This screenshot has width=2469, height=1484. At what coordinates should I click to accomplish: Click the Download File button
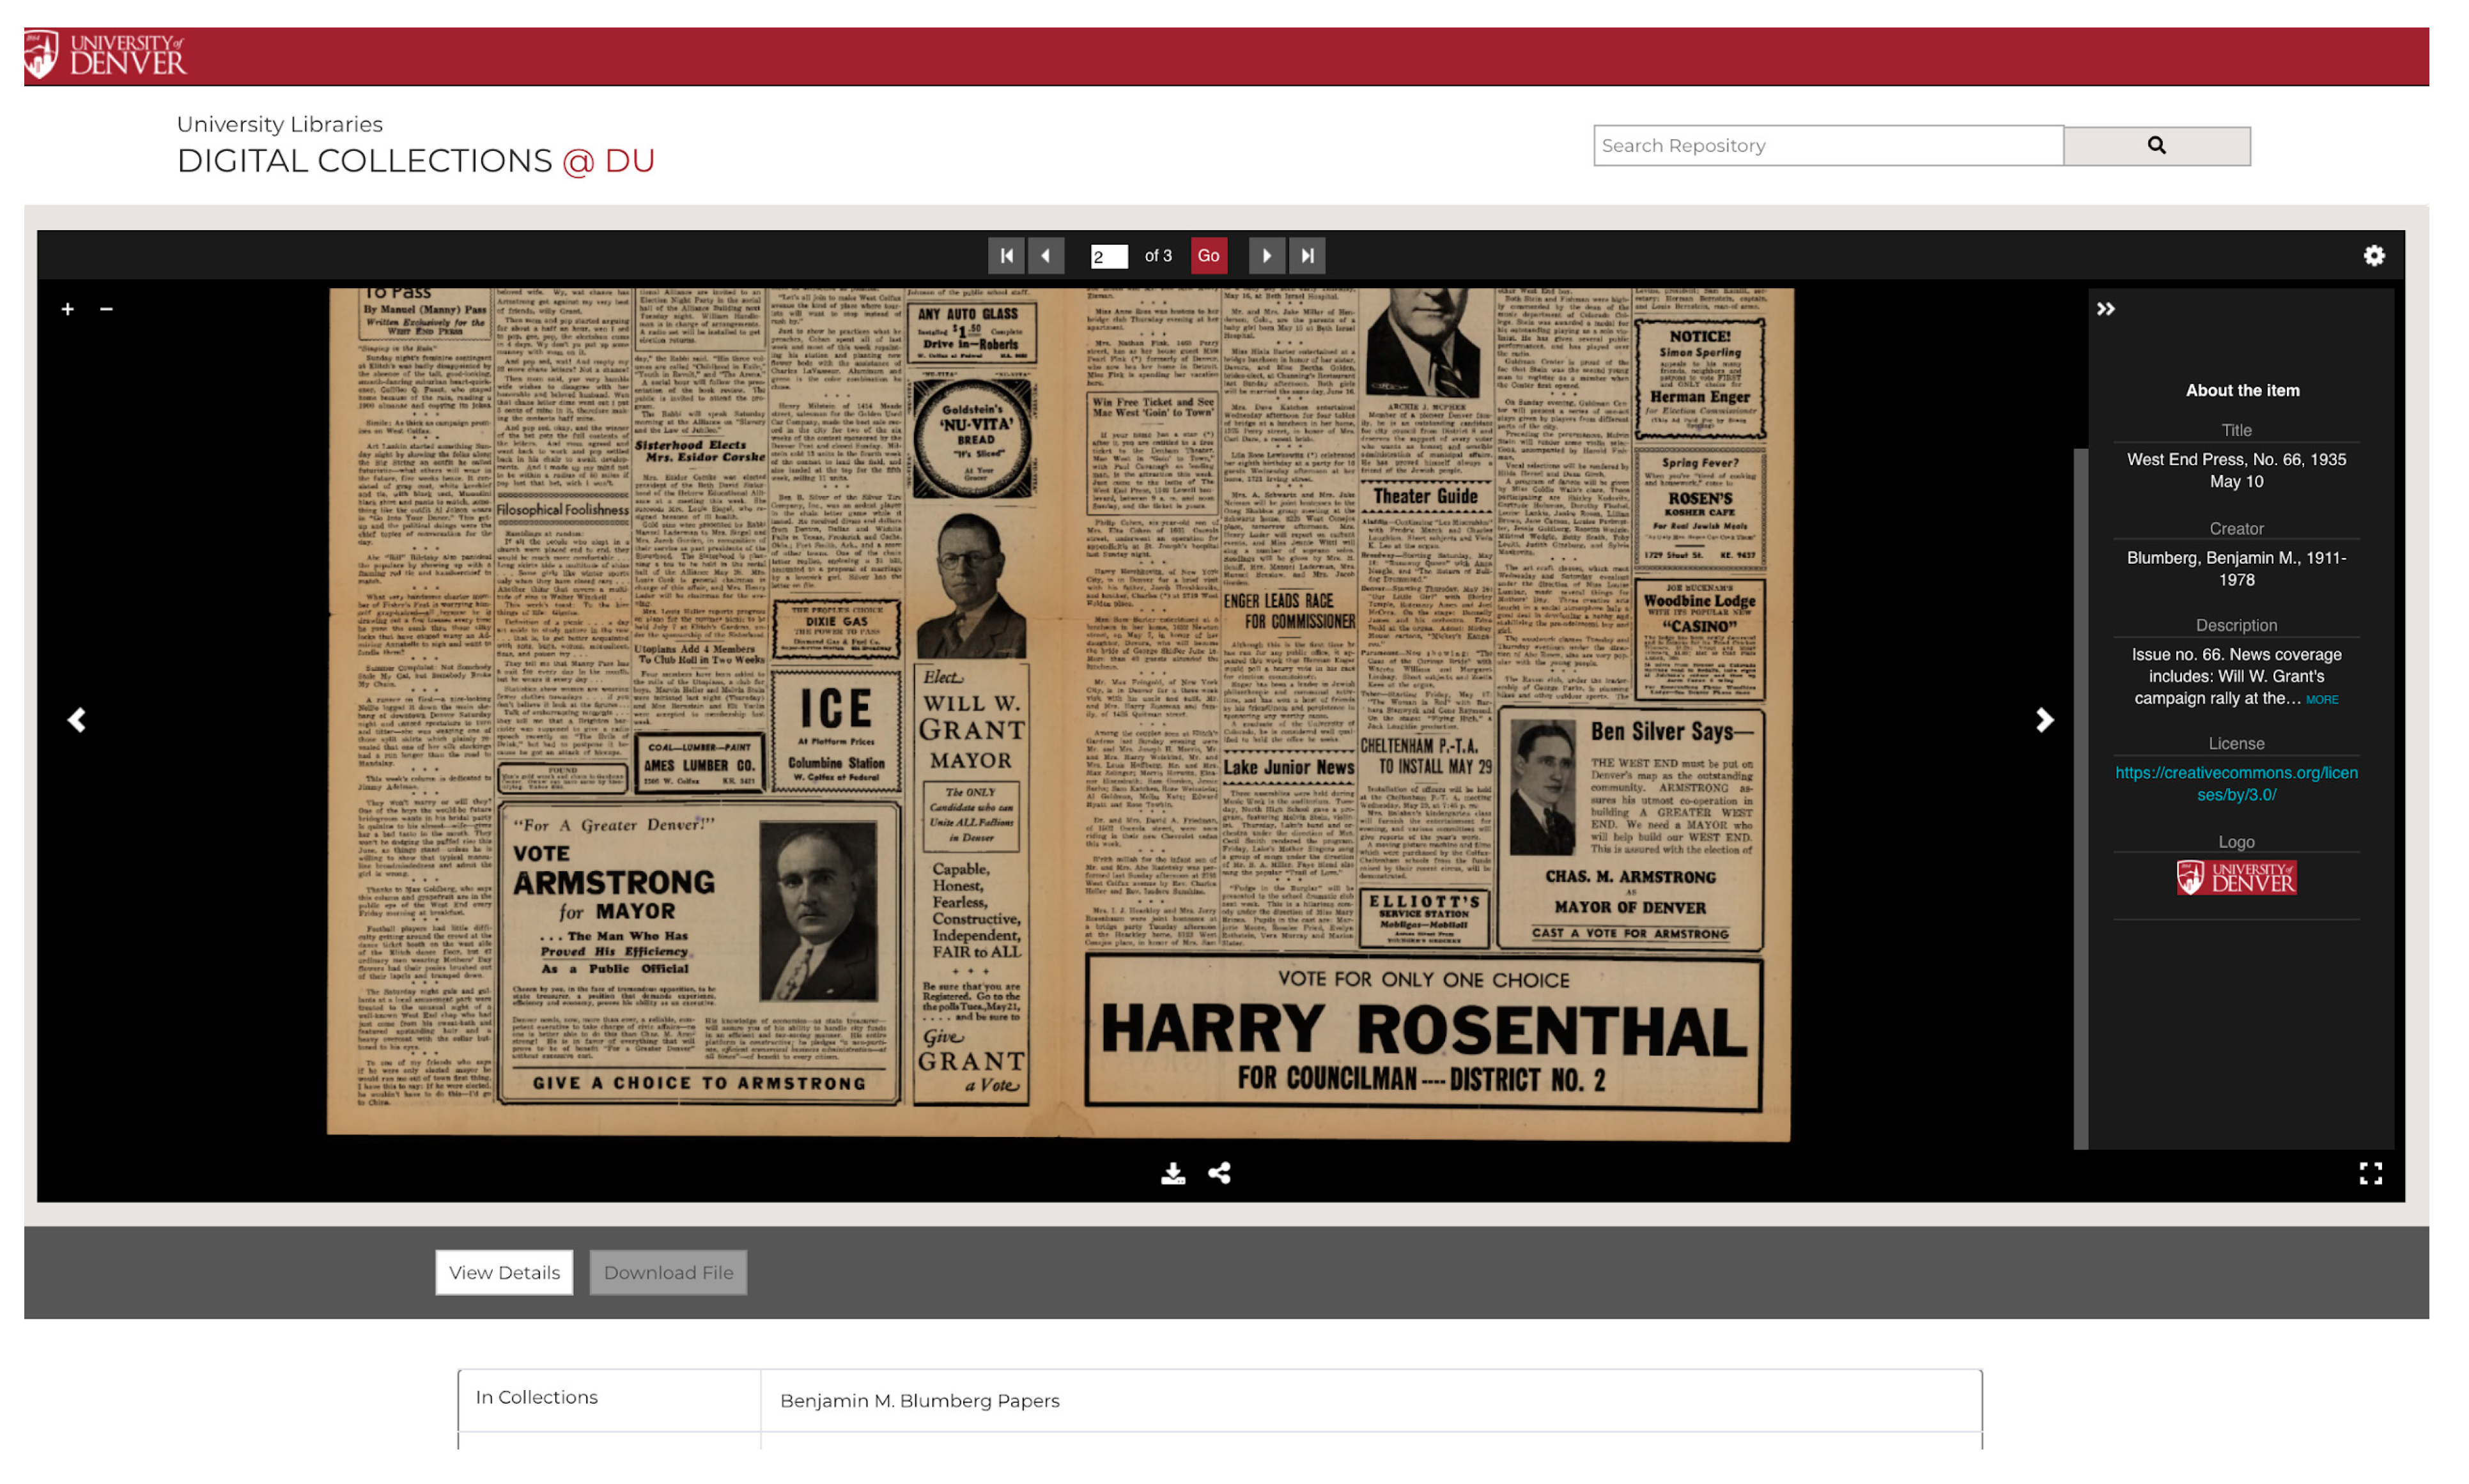(667, 1272)
